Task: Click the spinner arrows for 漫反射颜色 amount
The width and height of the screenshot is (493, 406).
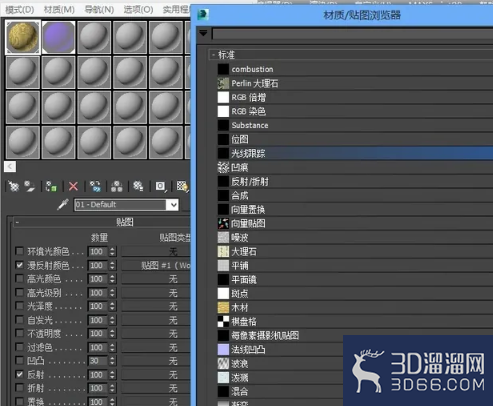Action: (x=112, y=265)
